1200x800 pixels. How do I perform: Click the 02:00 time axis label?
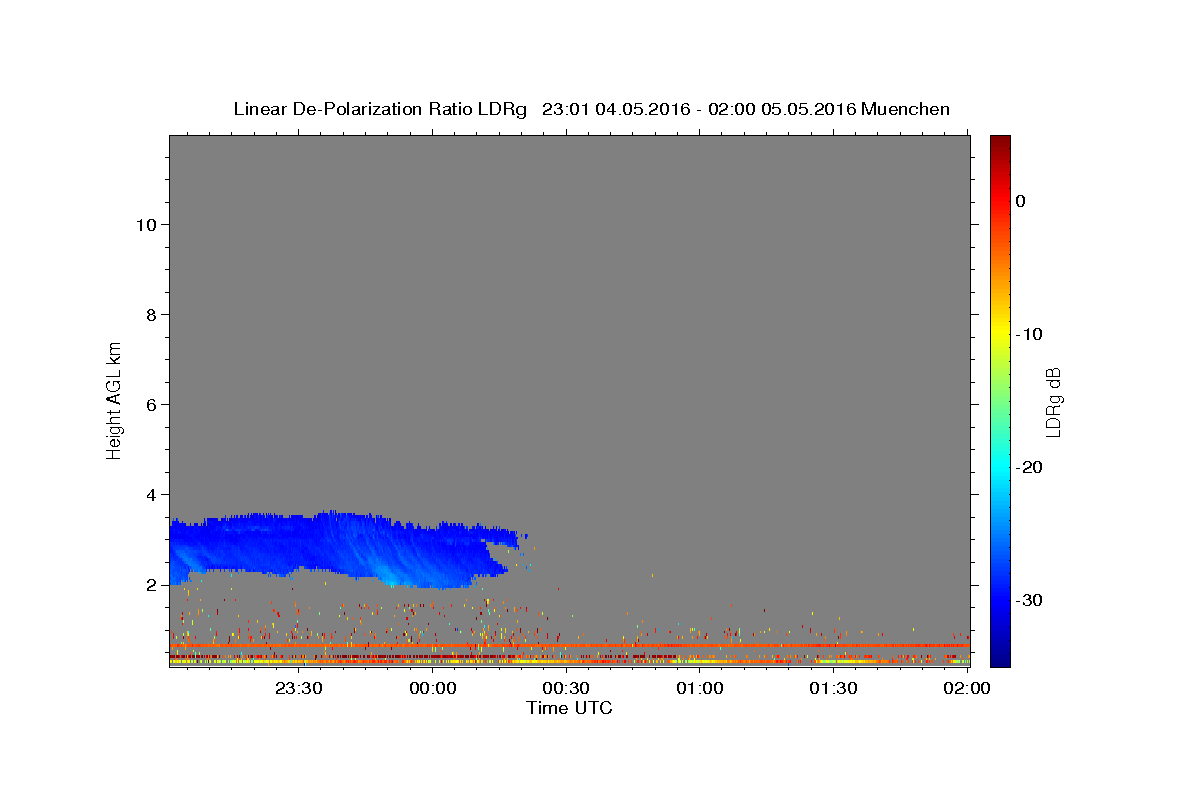(x=967, y=688)
